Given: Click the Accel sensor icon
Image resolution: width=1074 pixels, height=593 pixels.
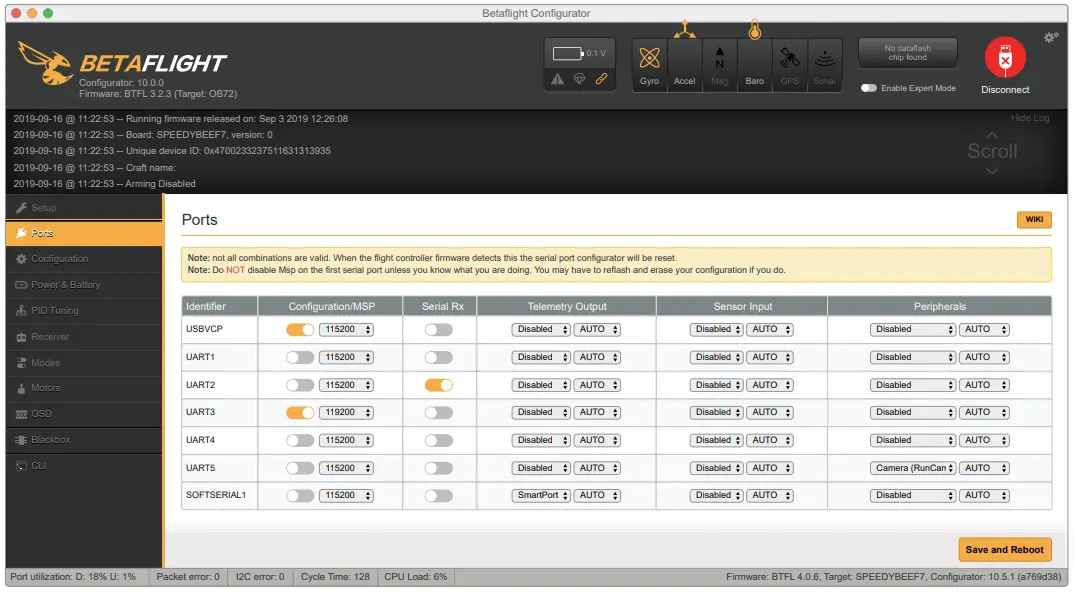Looking at the screenshot, I should tap(684, 30).
